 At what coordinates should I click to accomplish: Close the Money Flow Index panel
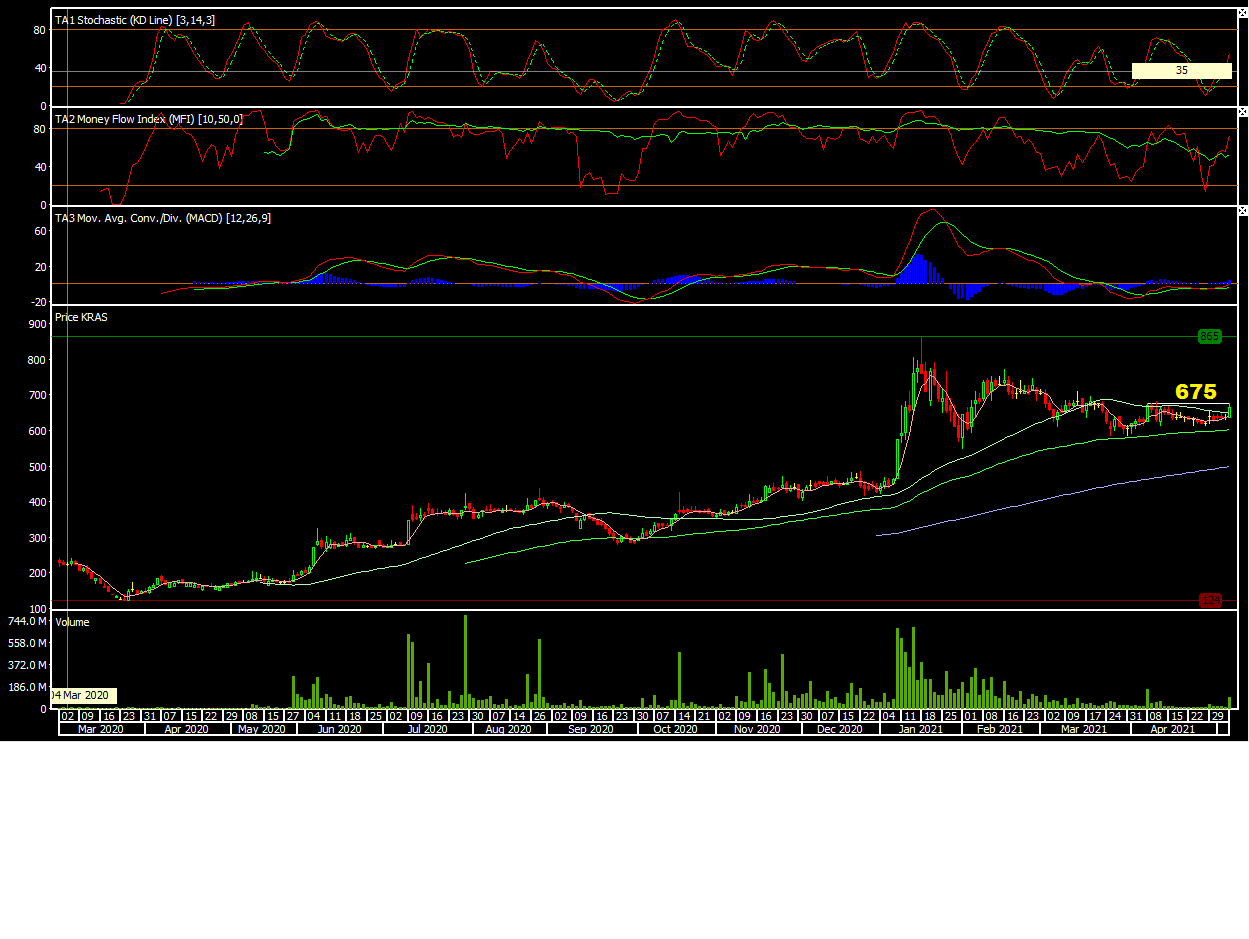1243,112
